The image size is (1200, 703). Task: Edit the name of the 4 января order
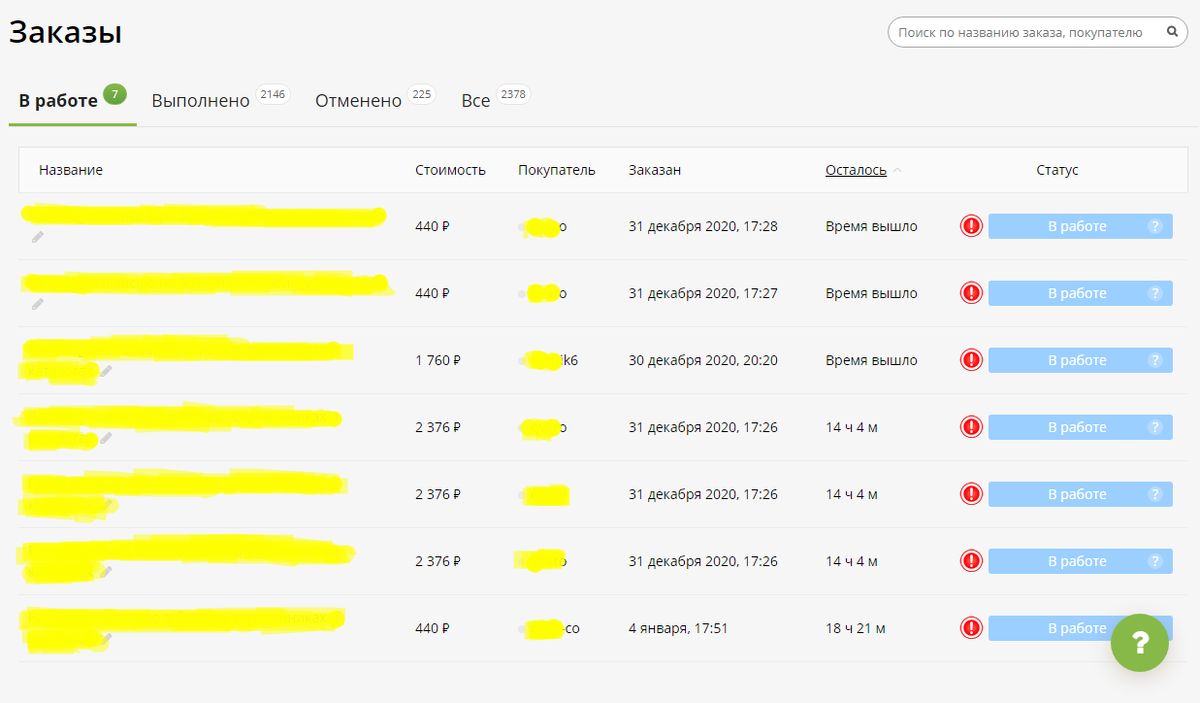click(x=106, y=638)
